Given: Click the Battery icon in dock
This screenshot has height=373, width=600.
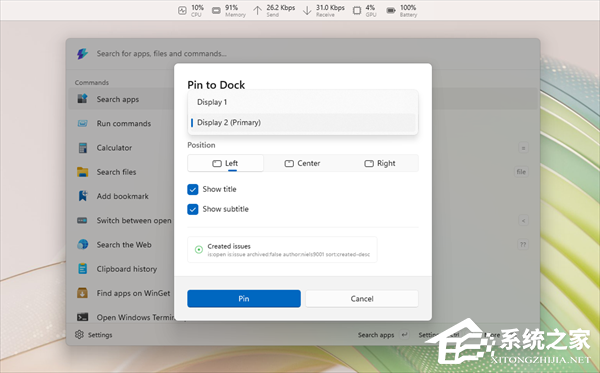Looking at the screenshot, I should [391, 10].
